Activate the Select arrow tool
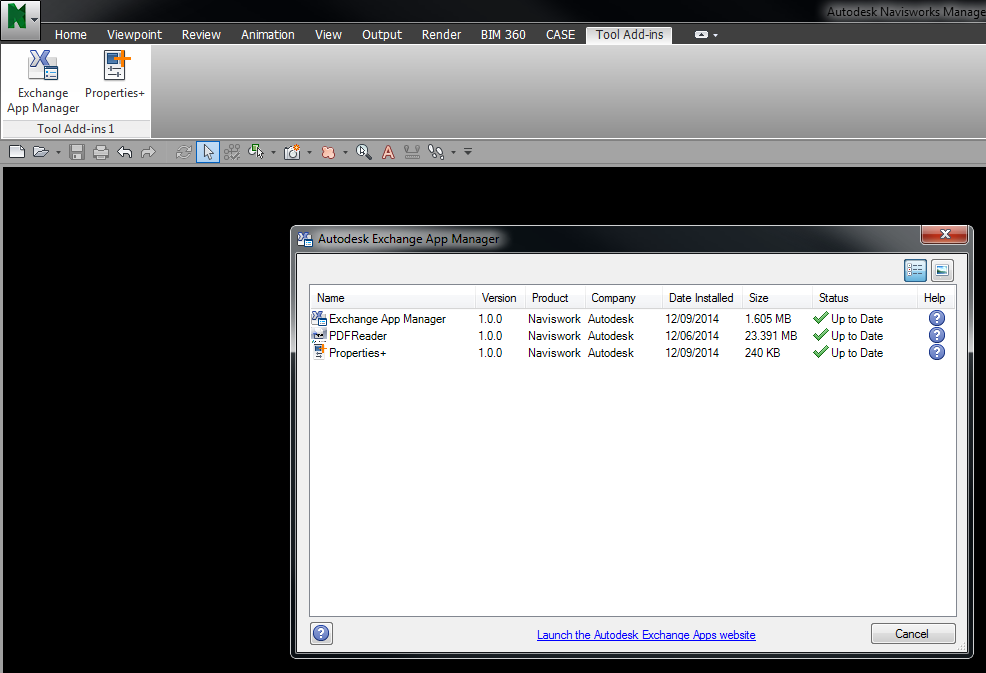 [208, 151]
